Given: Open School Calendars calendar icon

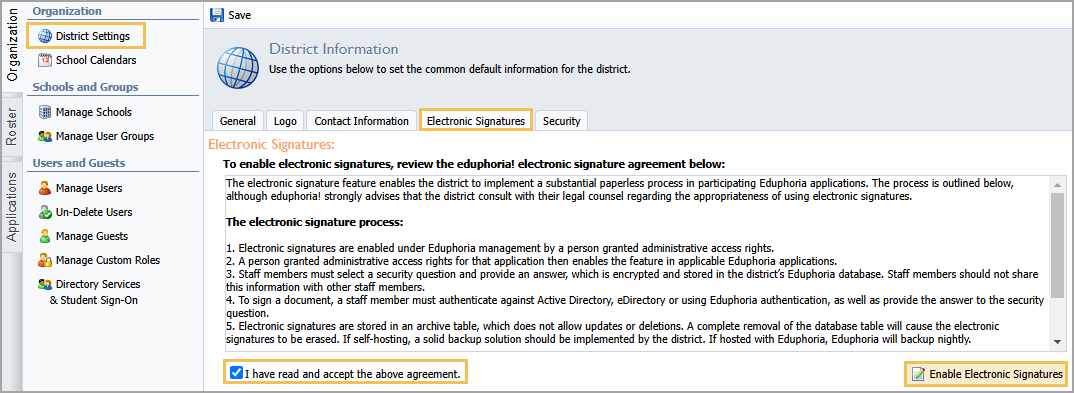Looking at the screenshot, I should pyautogui.click(x=45, y=60).
